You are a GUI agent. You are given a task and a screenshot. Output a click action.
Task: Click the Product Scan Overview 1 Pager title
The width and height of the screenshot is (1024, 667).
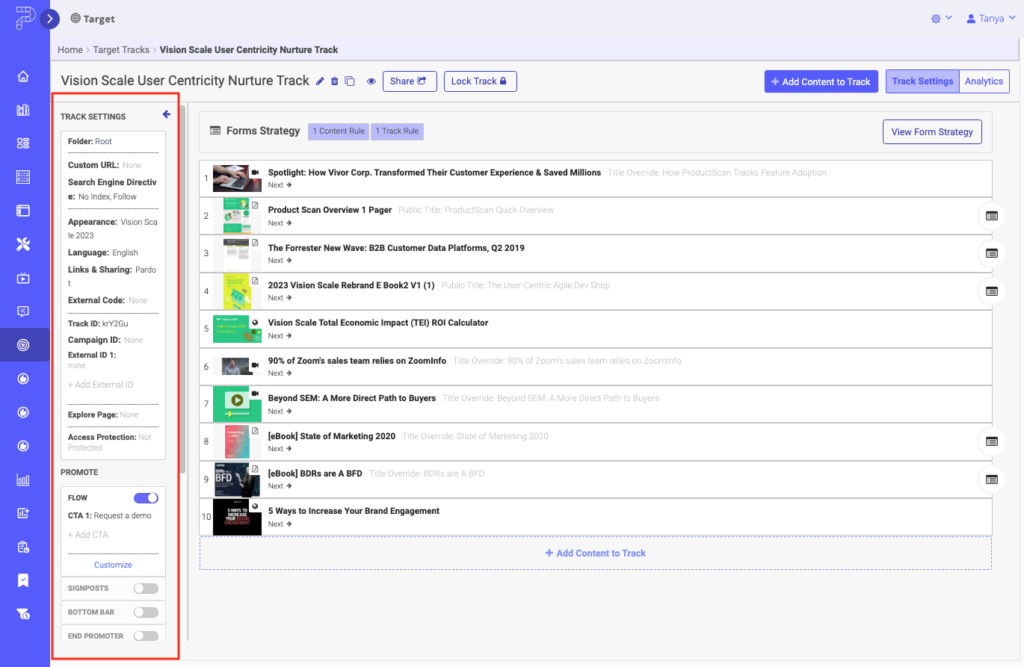click(330, 210)
